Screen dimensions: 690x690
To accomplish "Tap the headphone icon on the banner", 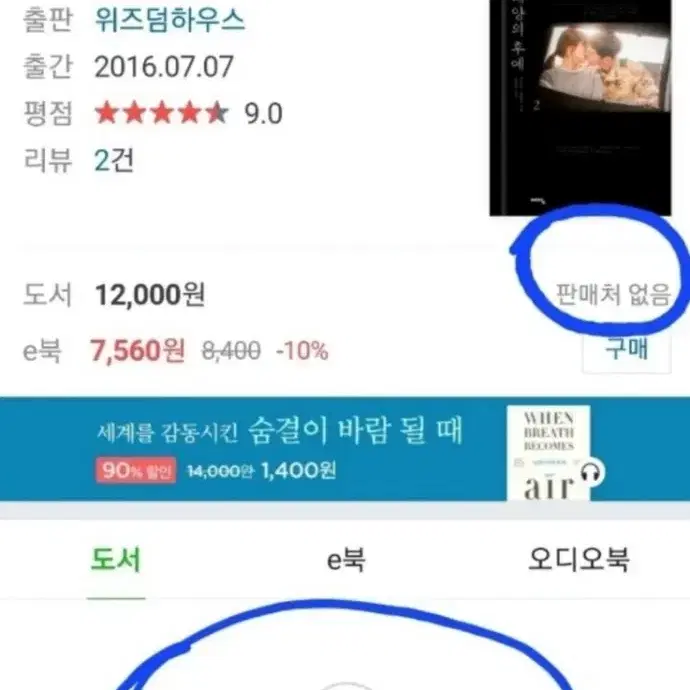I will tap(592, 473).
